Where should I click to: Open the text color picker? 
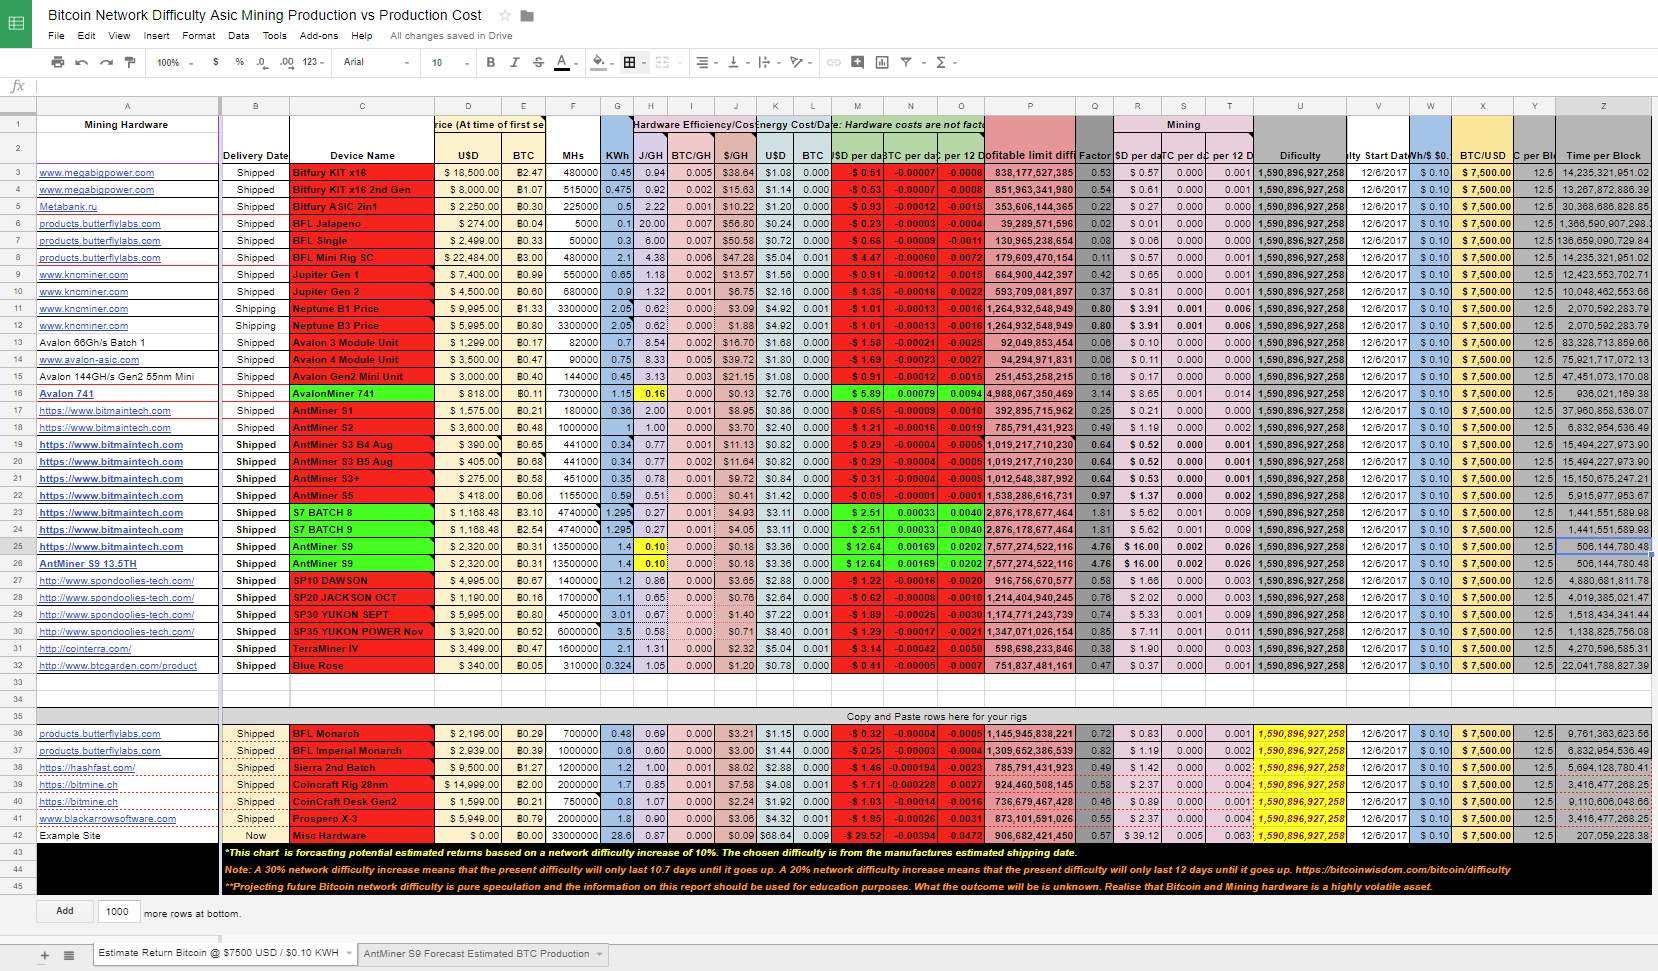click(562, 62)
